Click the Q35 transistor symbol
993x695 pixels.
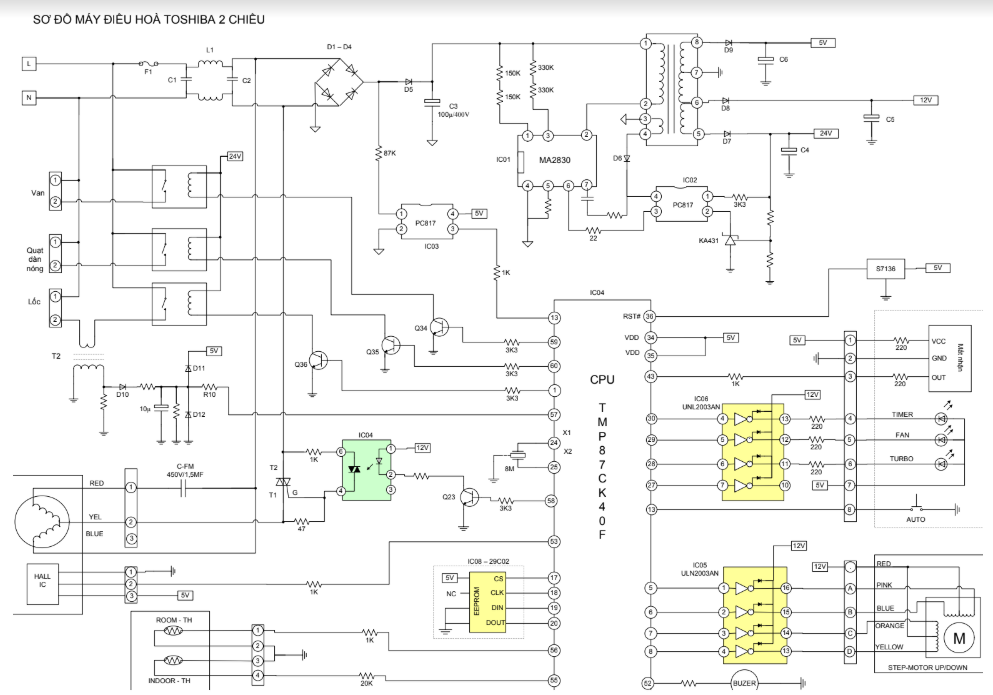391,345
